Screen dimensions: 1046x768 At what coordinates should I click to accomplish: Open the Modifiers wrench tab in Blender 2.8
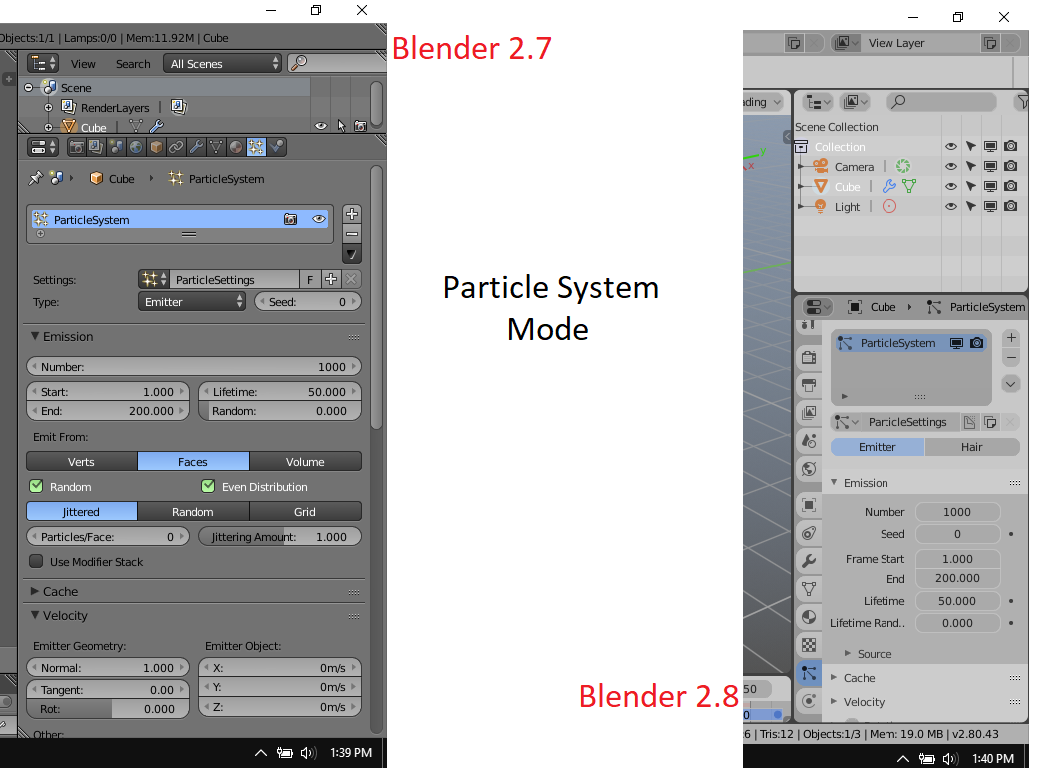click(x=809, y=561)
